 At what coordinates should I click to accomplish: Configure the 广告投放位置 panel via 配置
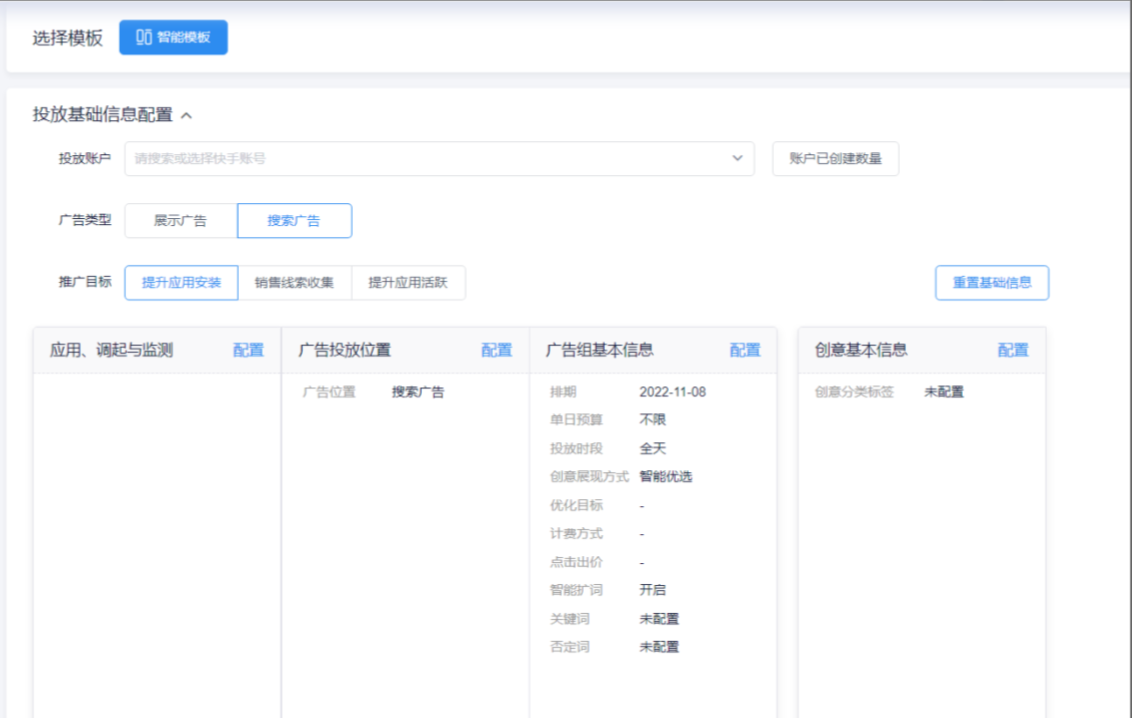496,351
